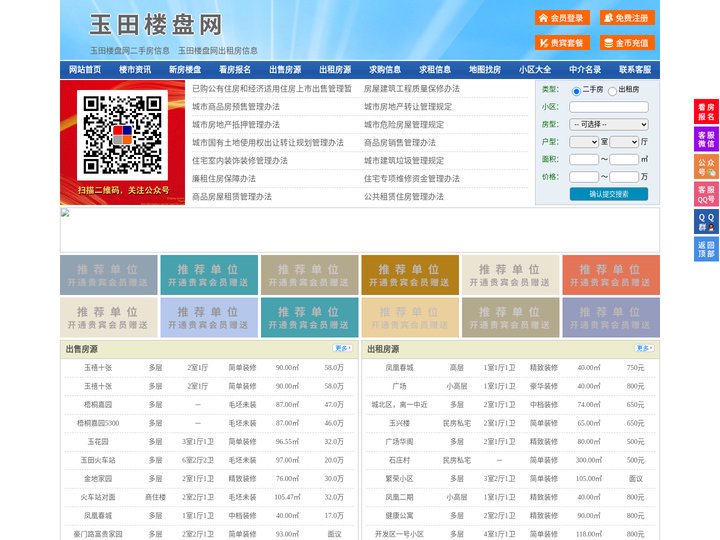
Task: Open the 求购信息 navigation item
Action: pyautogui.click(x=385, y=70)
